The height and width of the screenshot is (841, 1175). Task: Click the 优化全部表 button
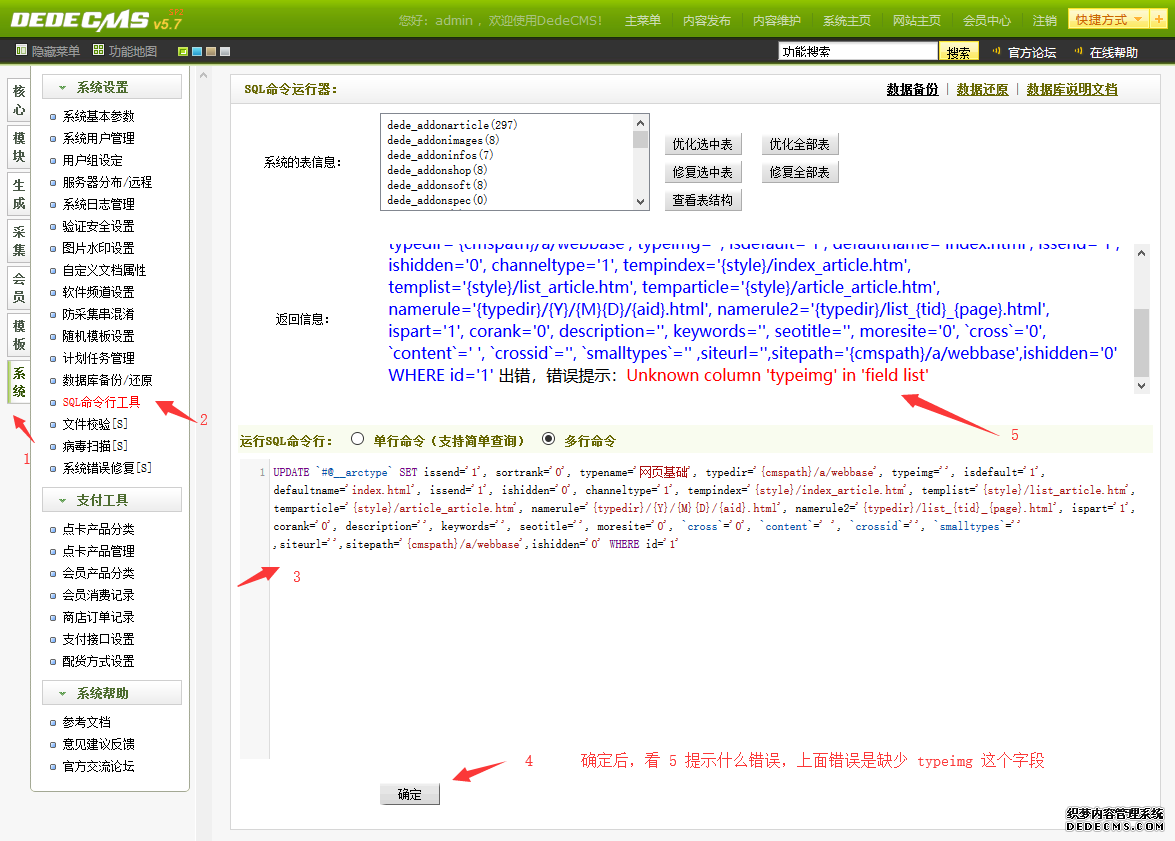point(799,145)
